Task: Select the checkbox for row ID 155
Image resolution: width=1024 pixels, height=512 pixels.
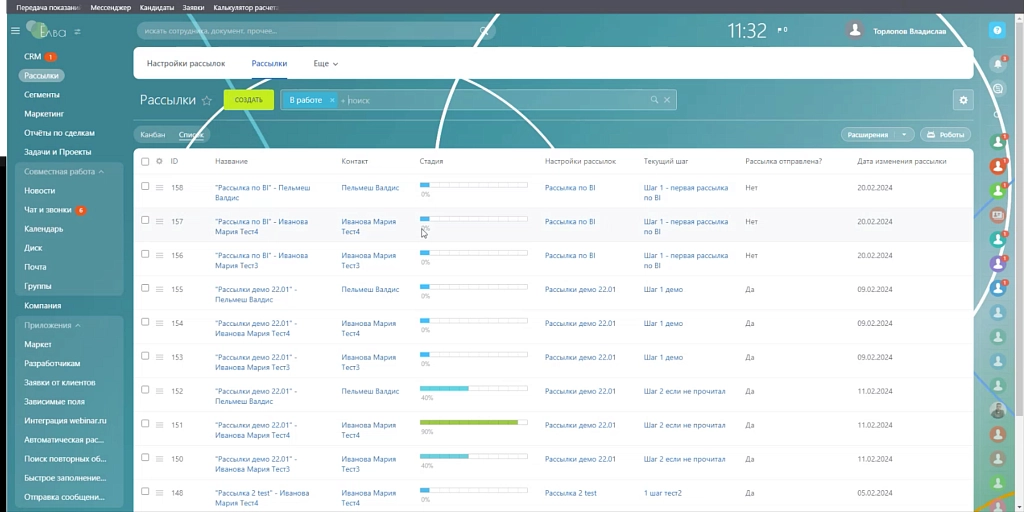Action: [x=145, y=288]
